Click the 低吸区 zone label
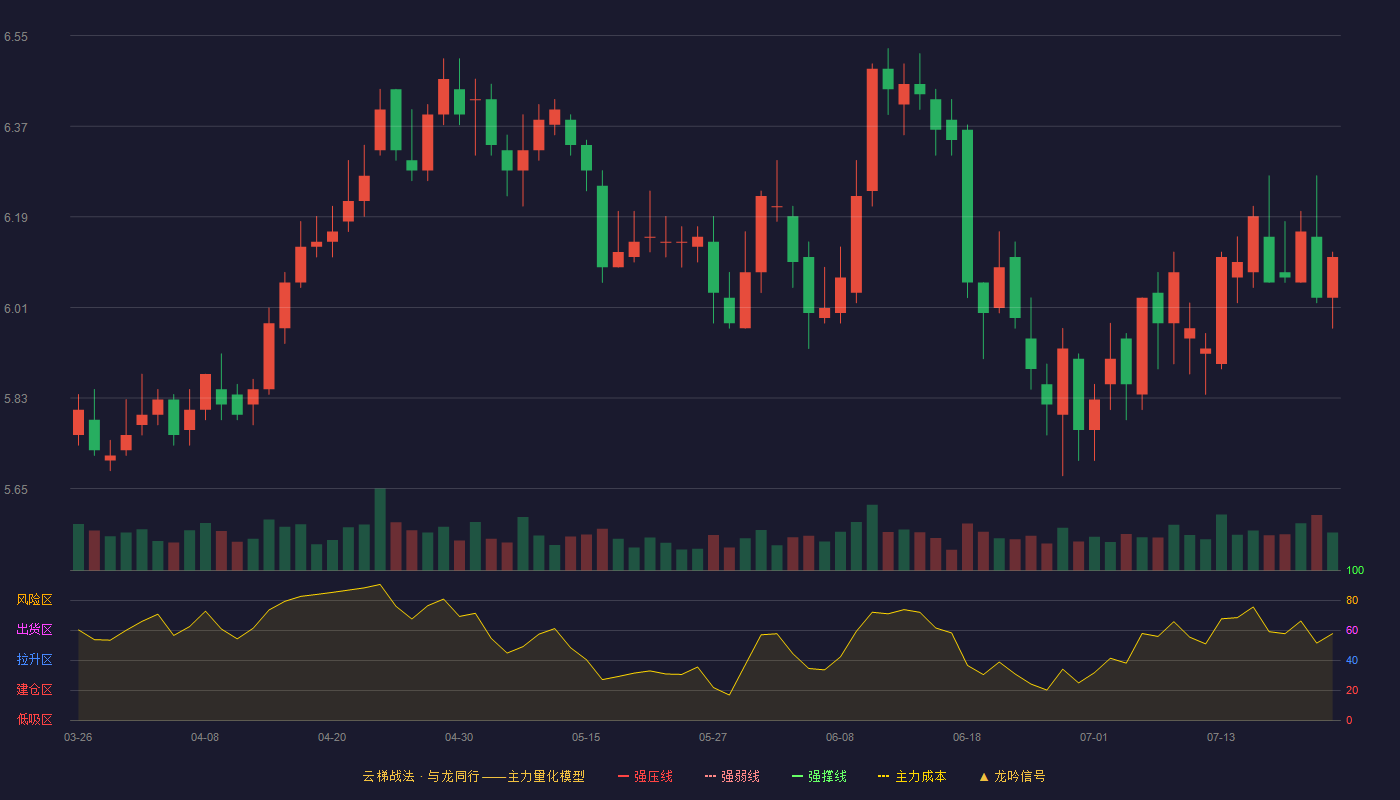The image size is (1400, 800). tap(35, 720)
